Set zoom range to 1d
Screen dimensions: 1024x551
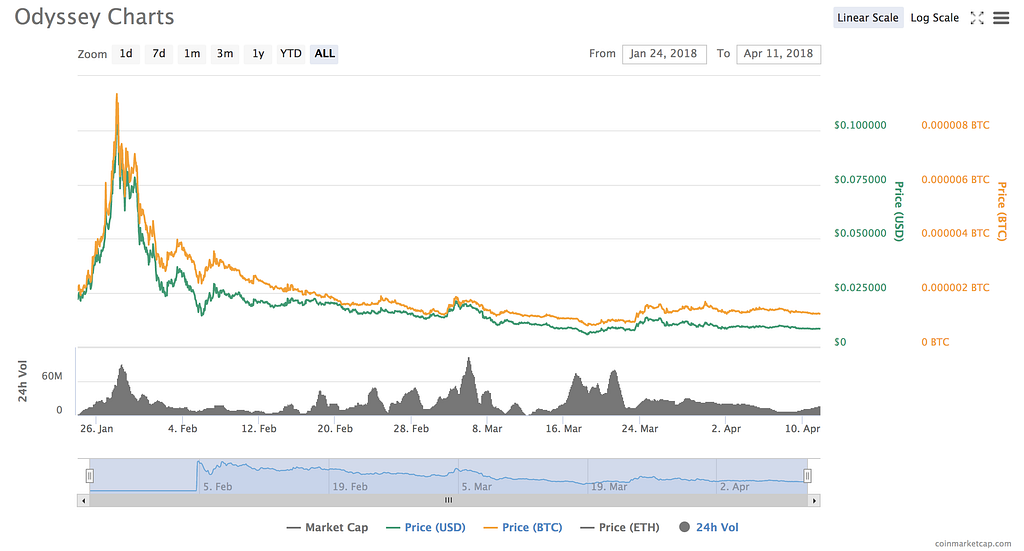126,54
